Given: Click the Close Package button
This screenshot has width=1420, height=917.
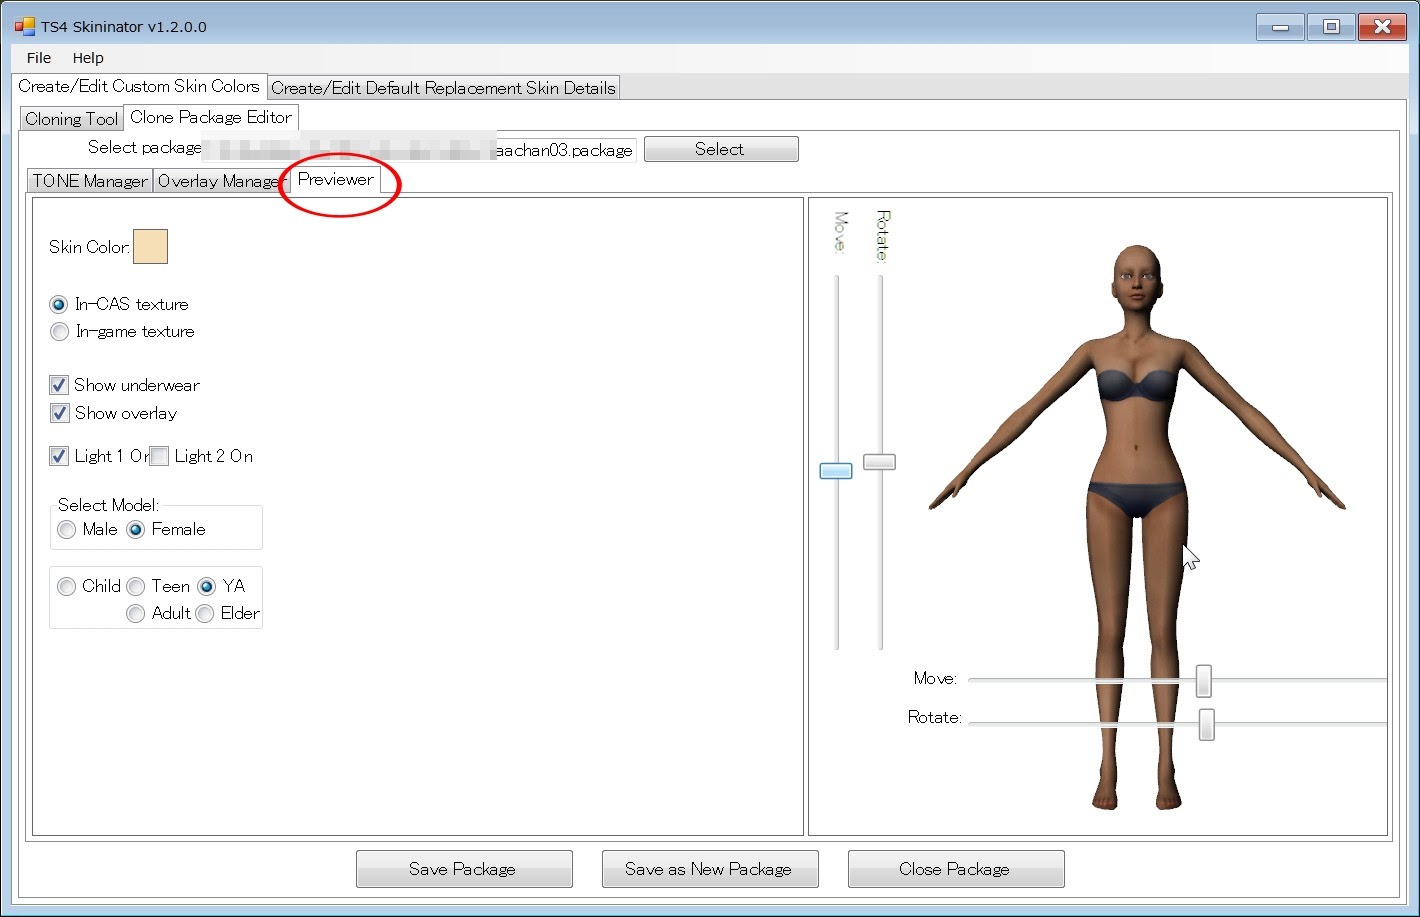Looking at the screenshot, I should [x=955, y=869].
